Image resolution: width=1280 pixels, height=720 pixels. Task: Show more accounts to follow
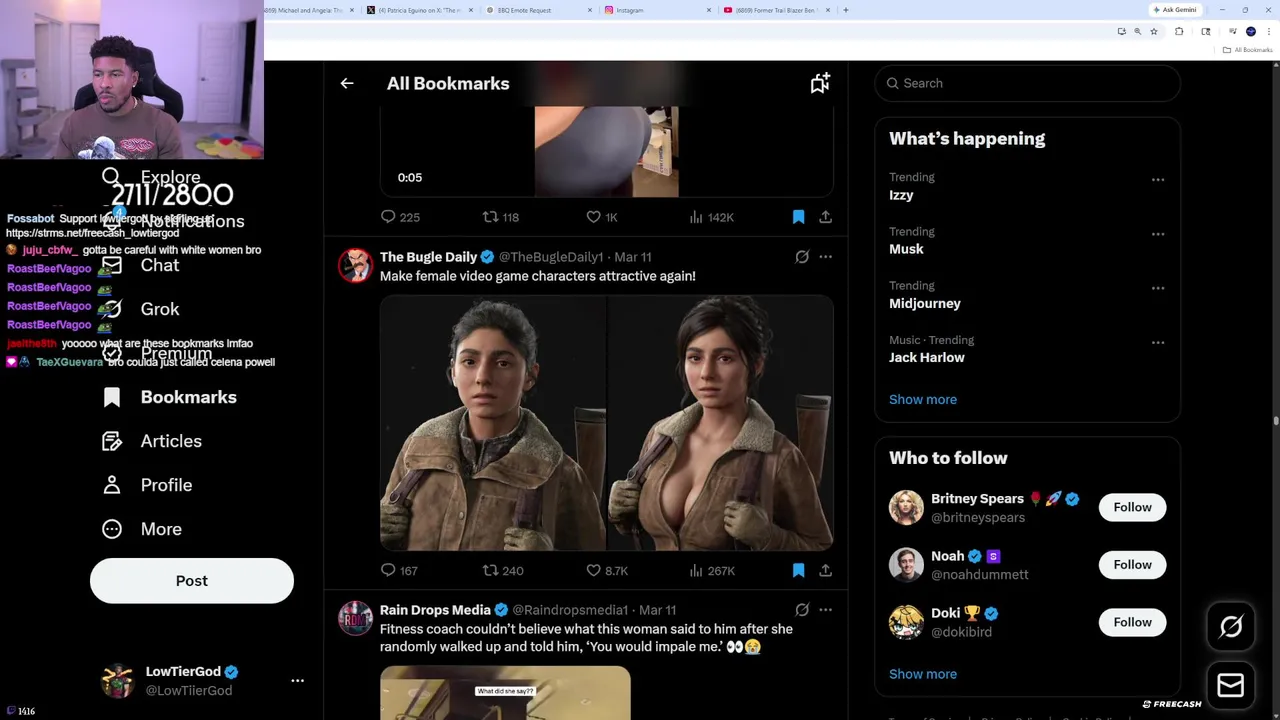923,674
